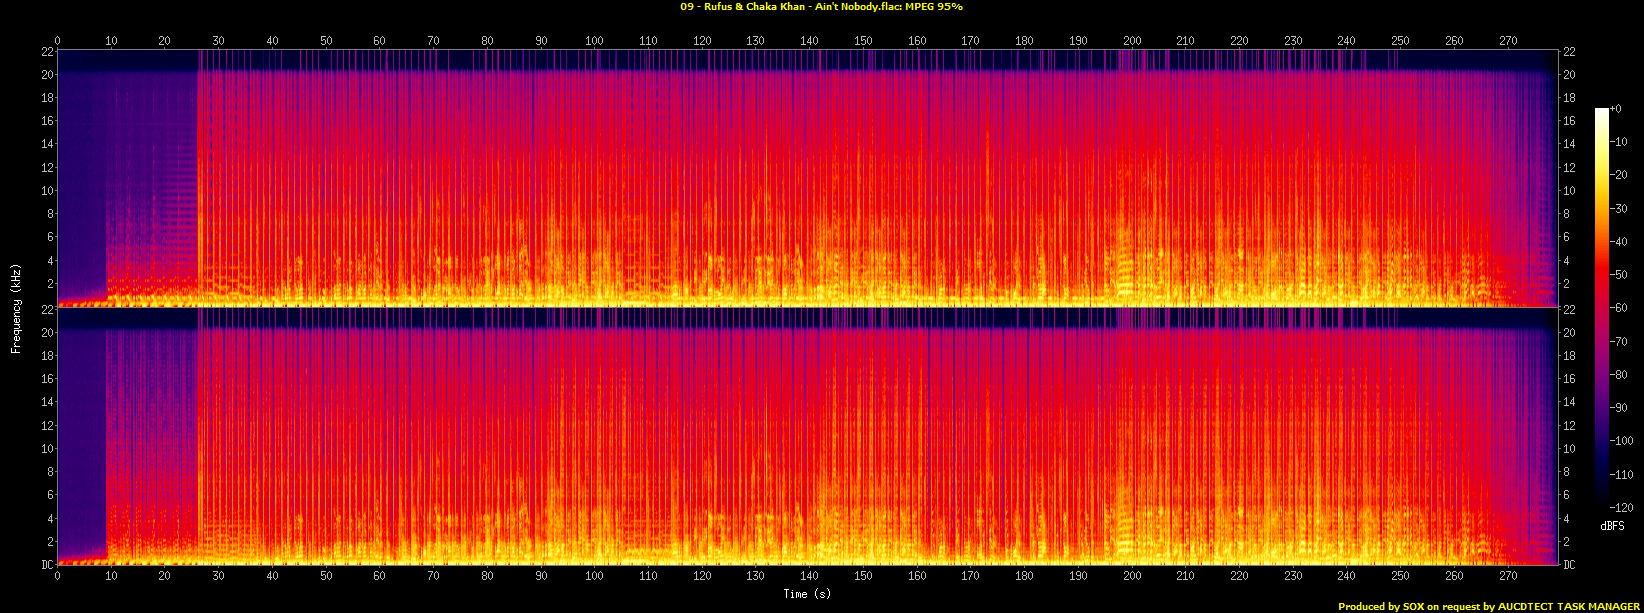Screen dimensions: 1644x613
Task: Click the "270" tick on the top time axis
Action: pyautogui.click(x=1508, y=41)
